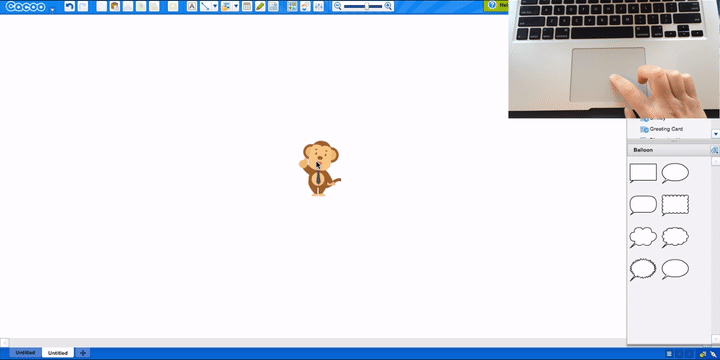The image size is (720, 360).
Task: Open the table insert tool
Action: 247,6
